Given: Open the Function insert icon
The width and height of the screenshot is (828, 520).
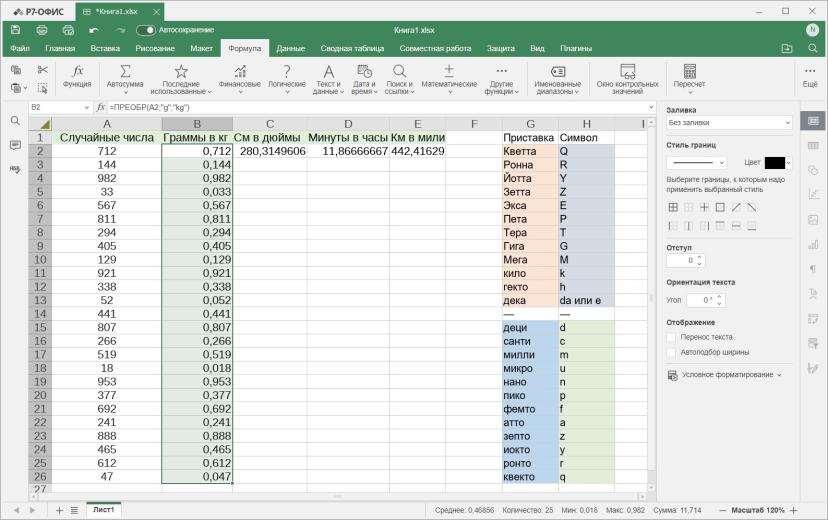Looking at the screenshot, I should [78, 71].
